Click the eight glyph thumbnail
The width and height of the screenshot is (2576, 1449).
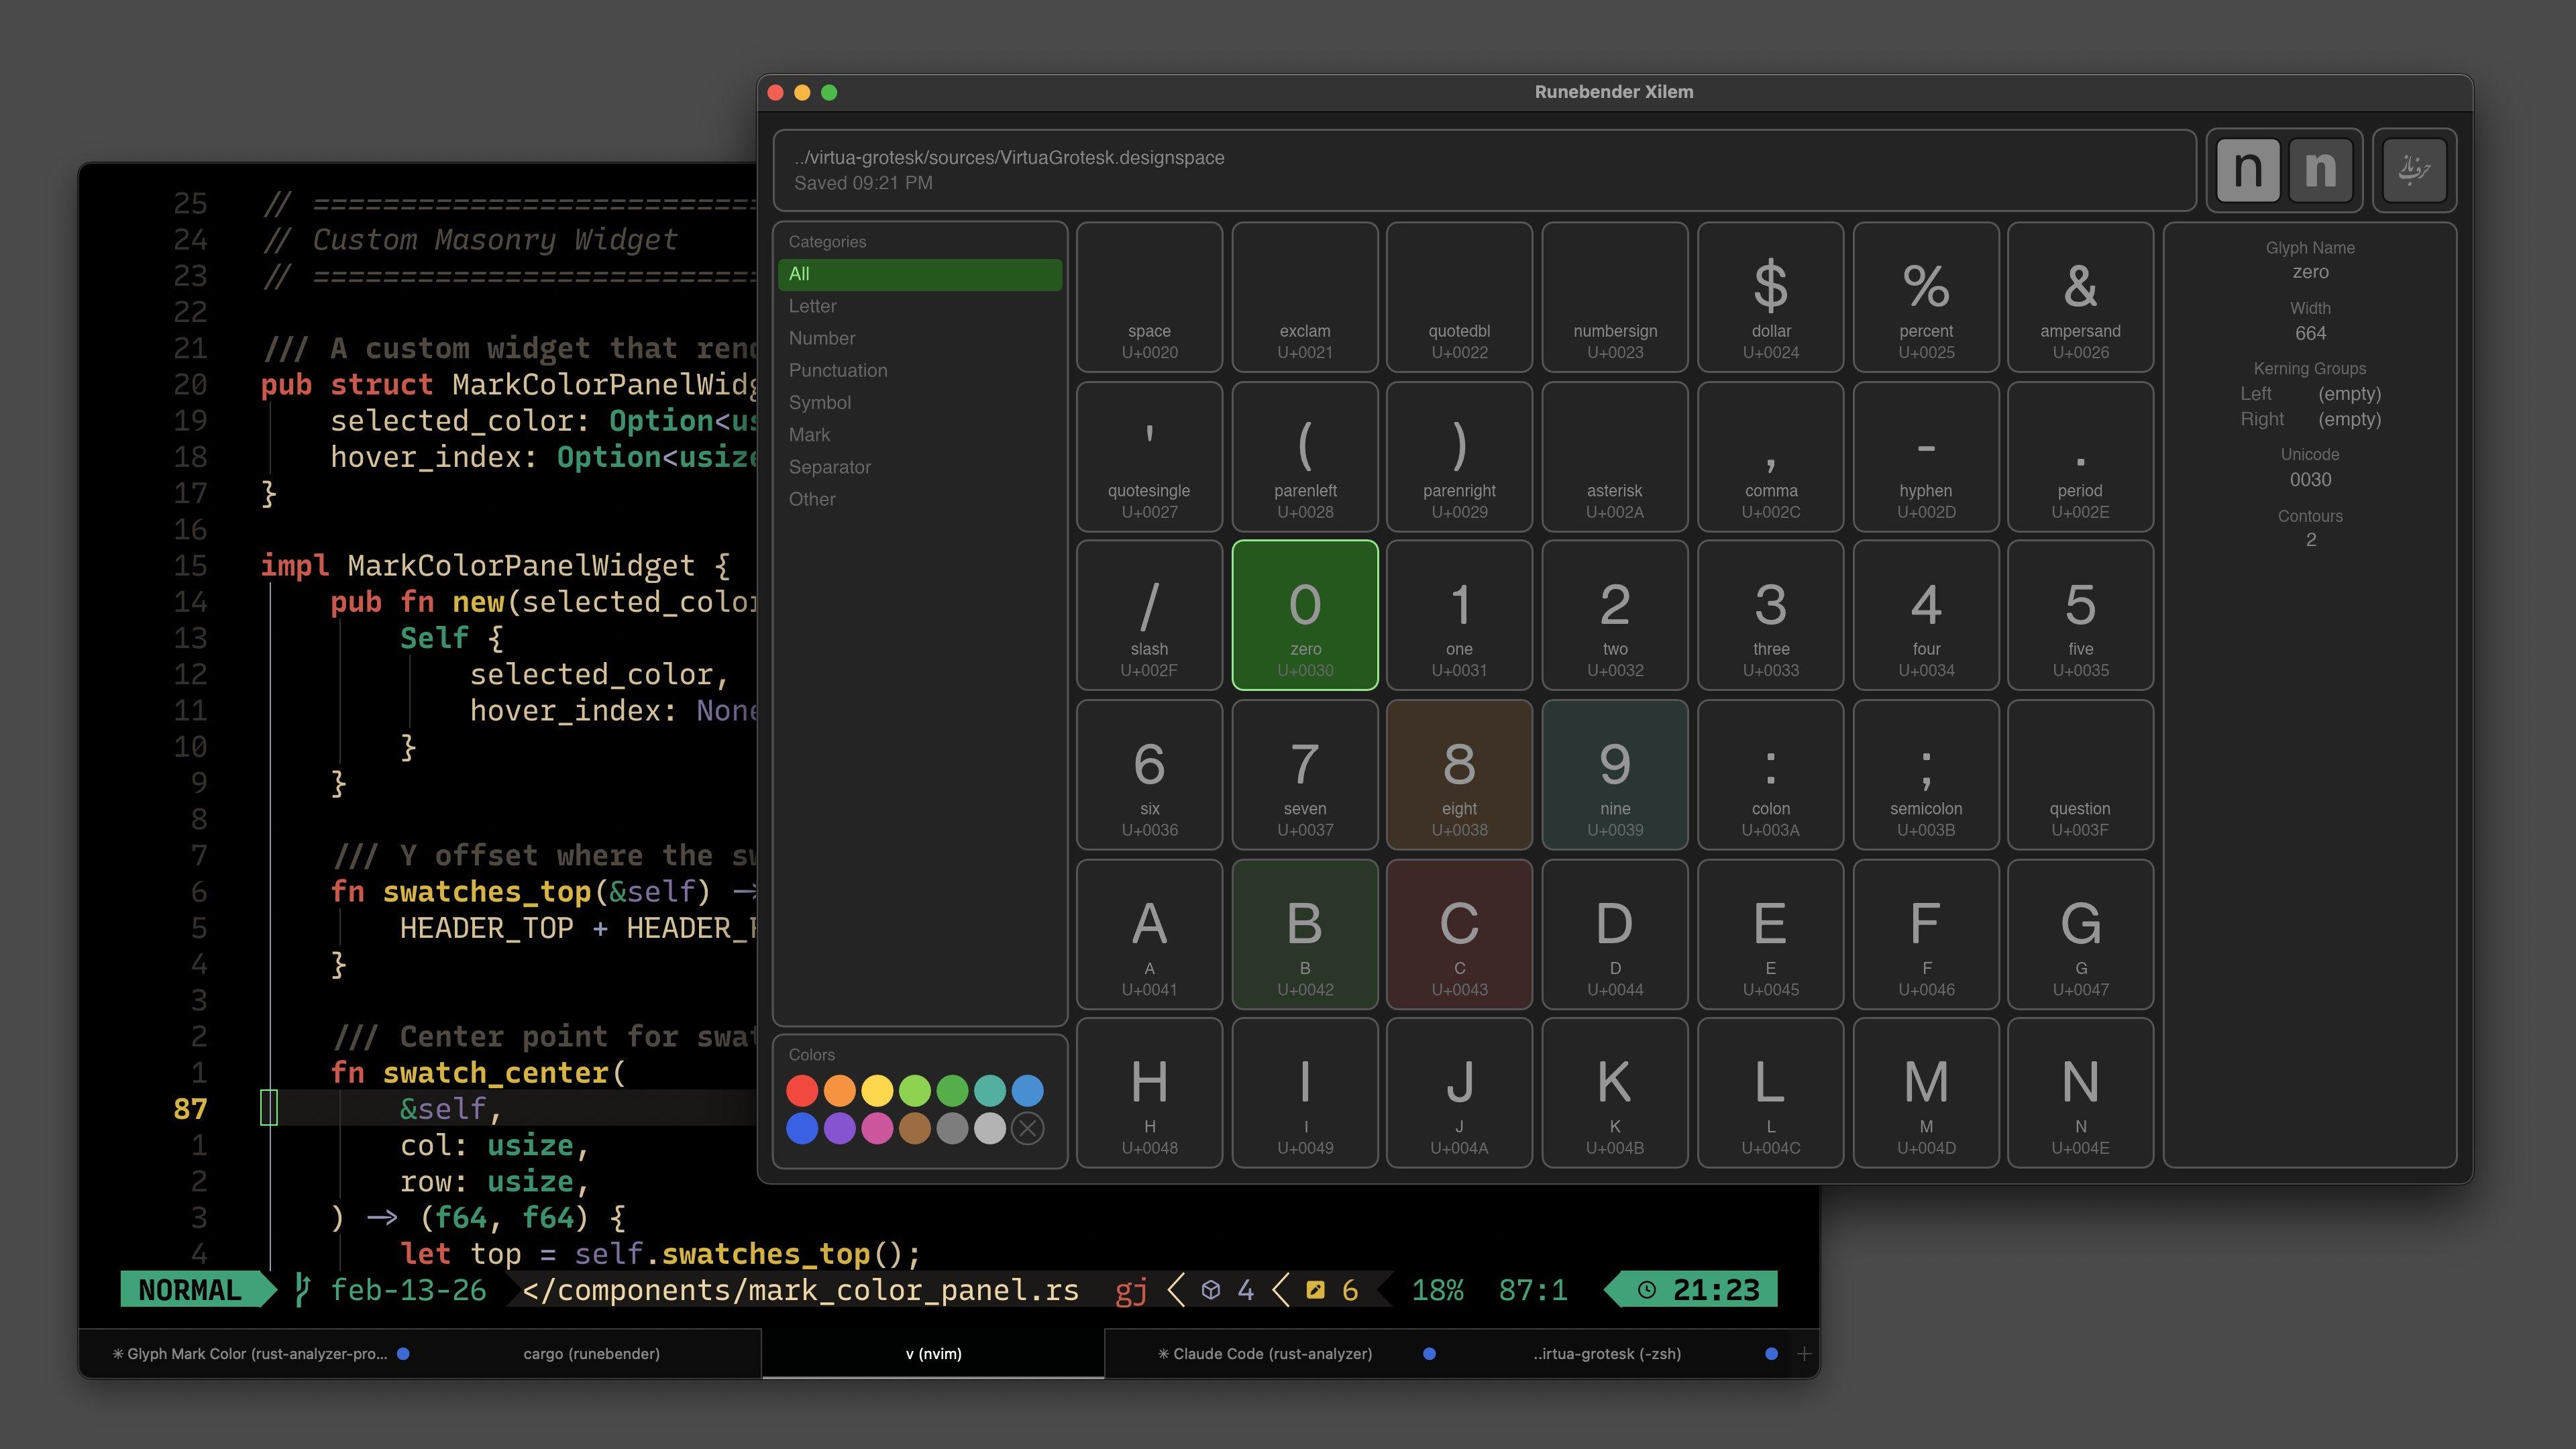(1459, 774)
